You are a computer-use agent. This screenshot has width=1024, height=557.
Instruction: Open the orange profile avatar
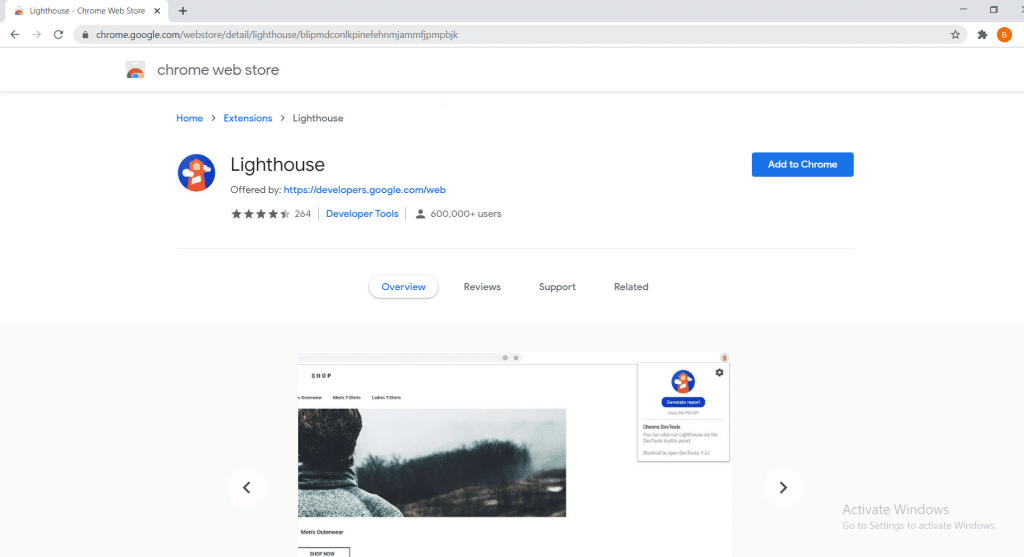point(1004,34)
